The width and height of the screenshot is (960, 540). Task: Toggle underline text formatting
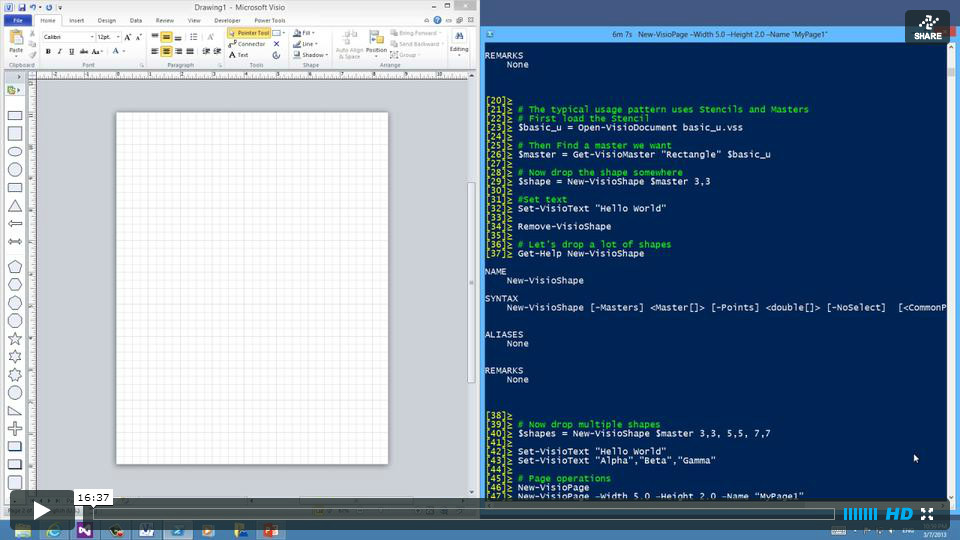coord(69,51)
